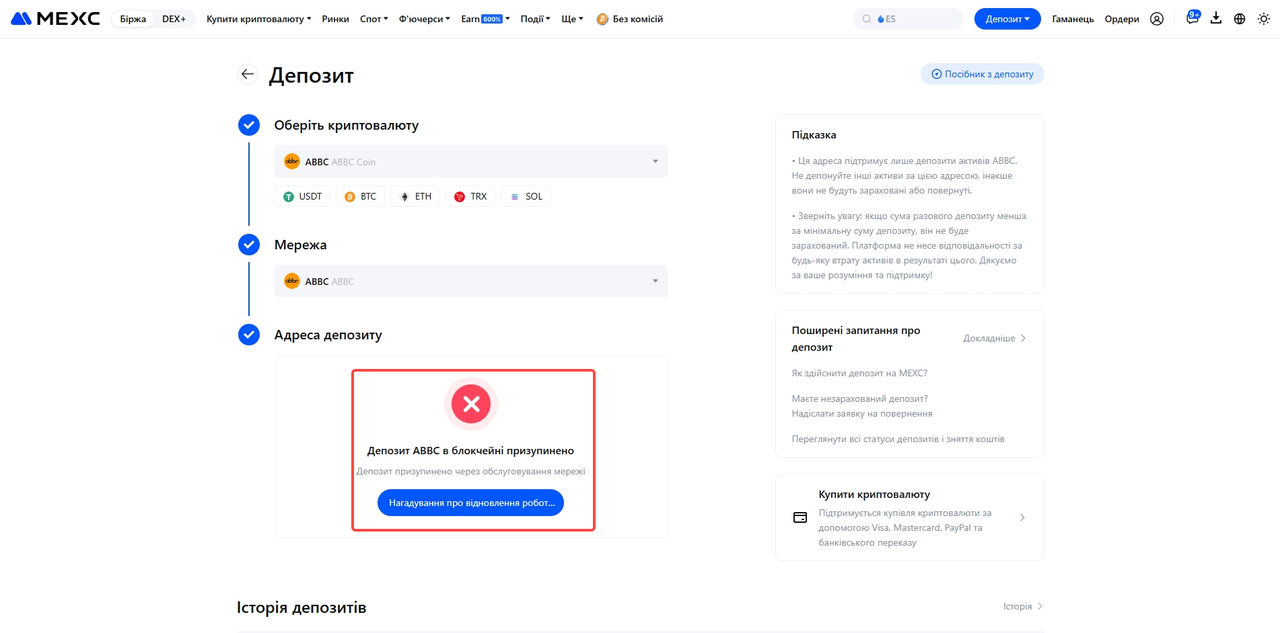This screenshot has height=633, width=1280.
Task: Click the coin icon next to Без комісій
Action: point(602,19)
